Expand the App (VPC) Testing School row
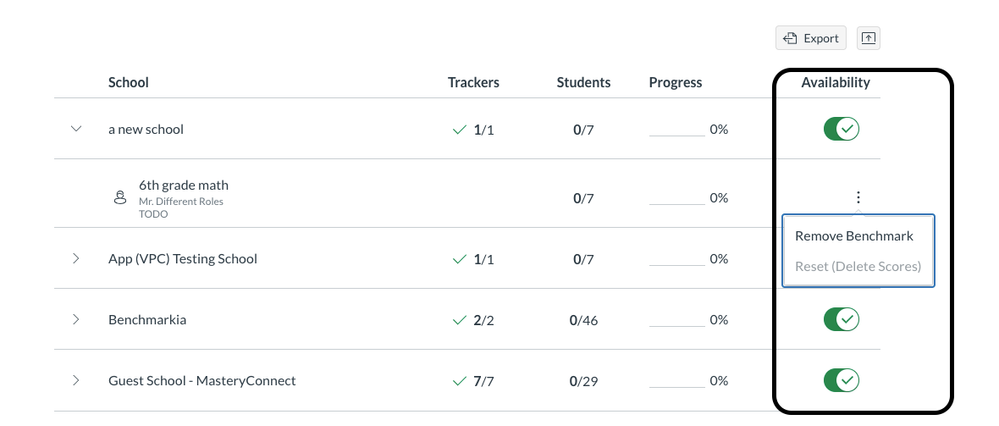The height and width of the screenshot is (426, 999). pos(76,259)
